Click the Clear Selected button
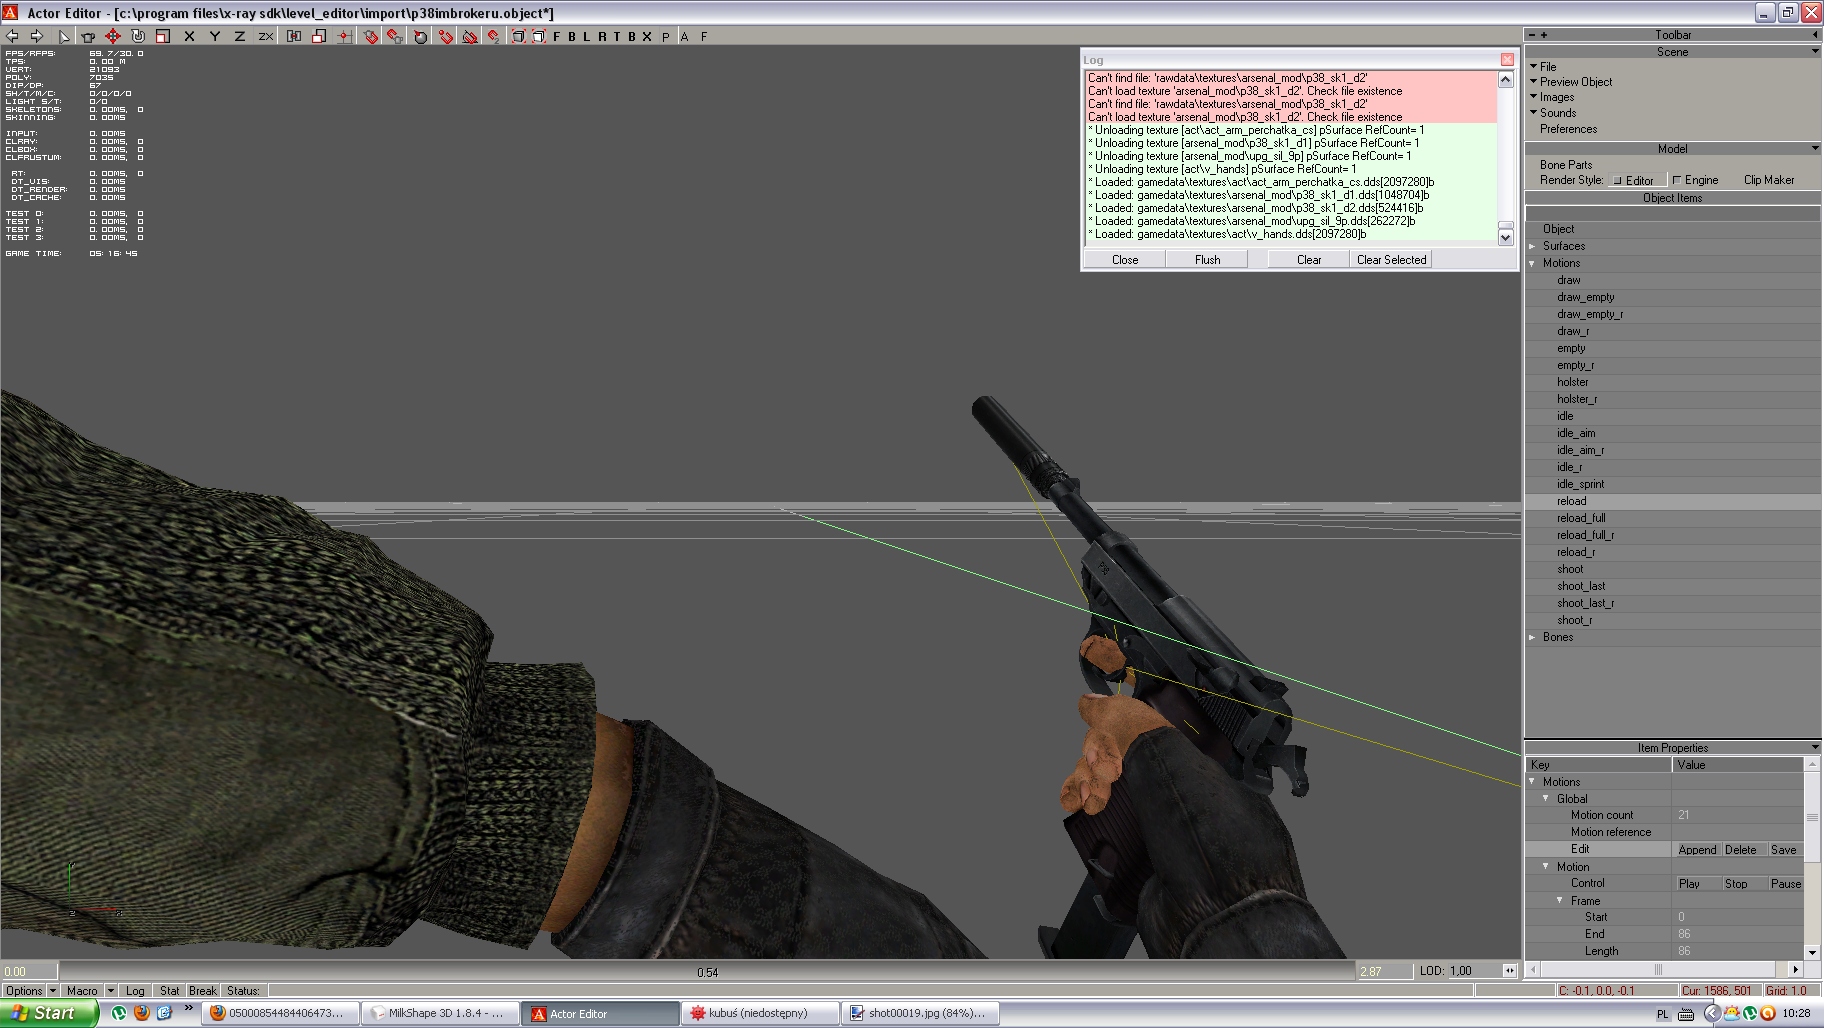Screen dimensions: 1824x1028 point(1391,259)
